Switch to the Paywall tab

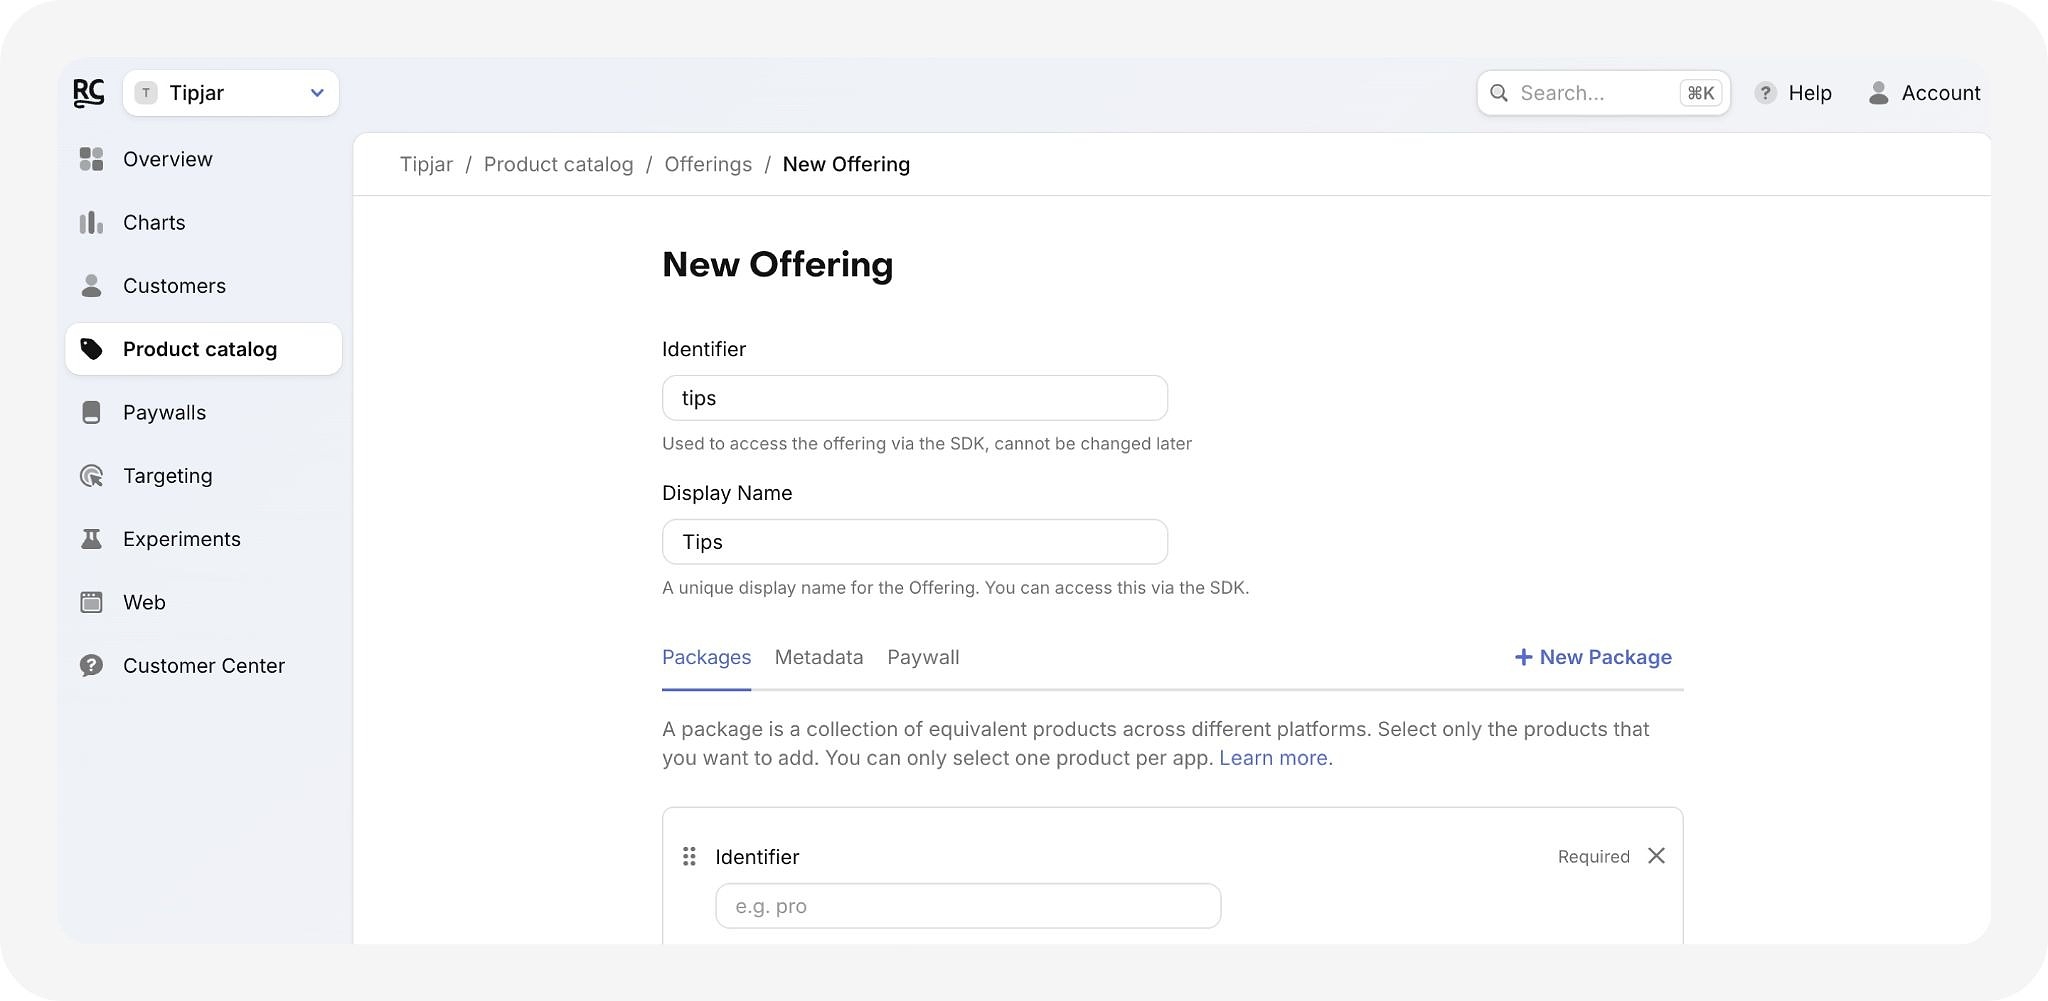pos(923,657)
